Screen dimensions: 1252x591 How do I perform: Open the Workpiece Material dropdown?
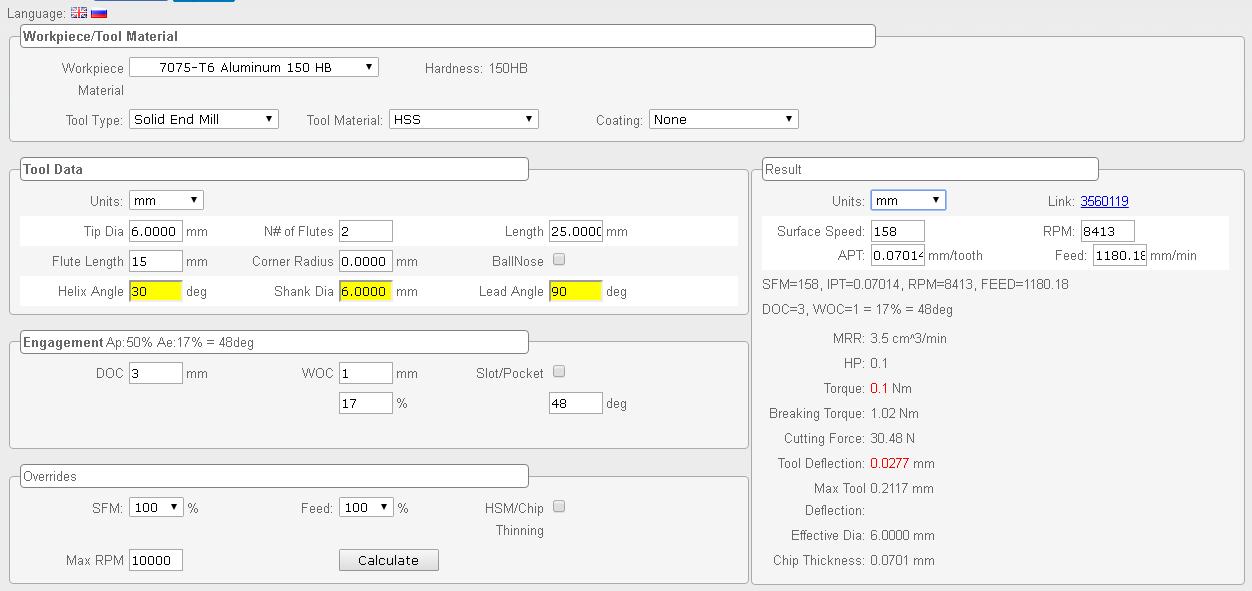click(253, 67)
